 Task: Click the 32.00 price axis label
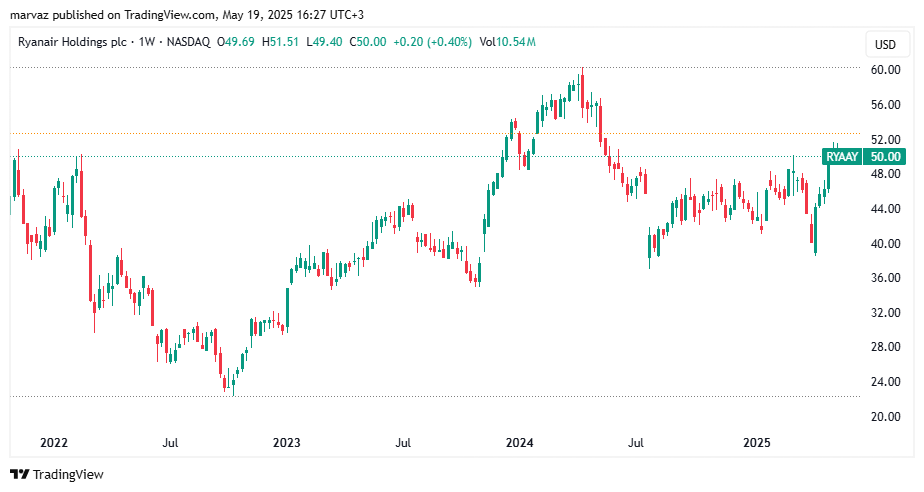click(886, 313)
